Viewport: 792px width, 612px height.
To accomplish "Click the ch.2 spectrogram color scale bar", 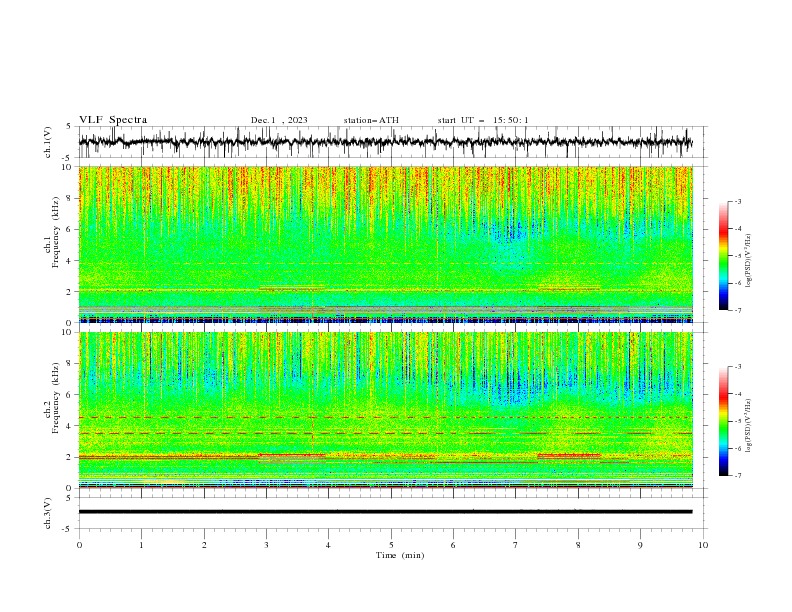I will 723,421.
